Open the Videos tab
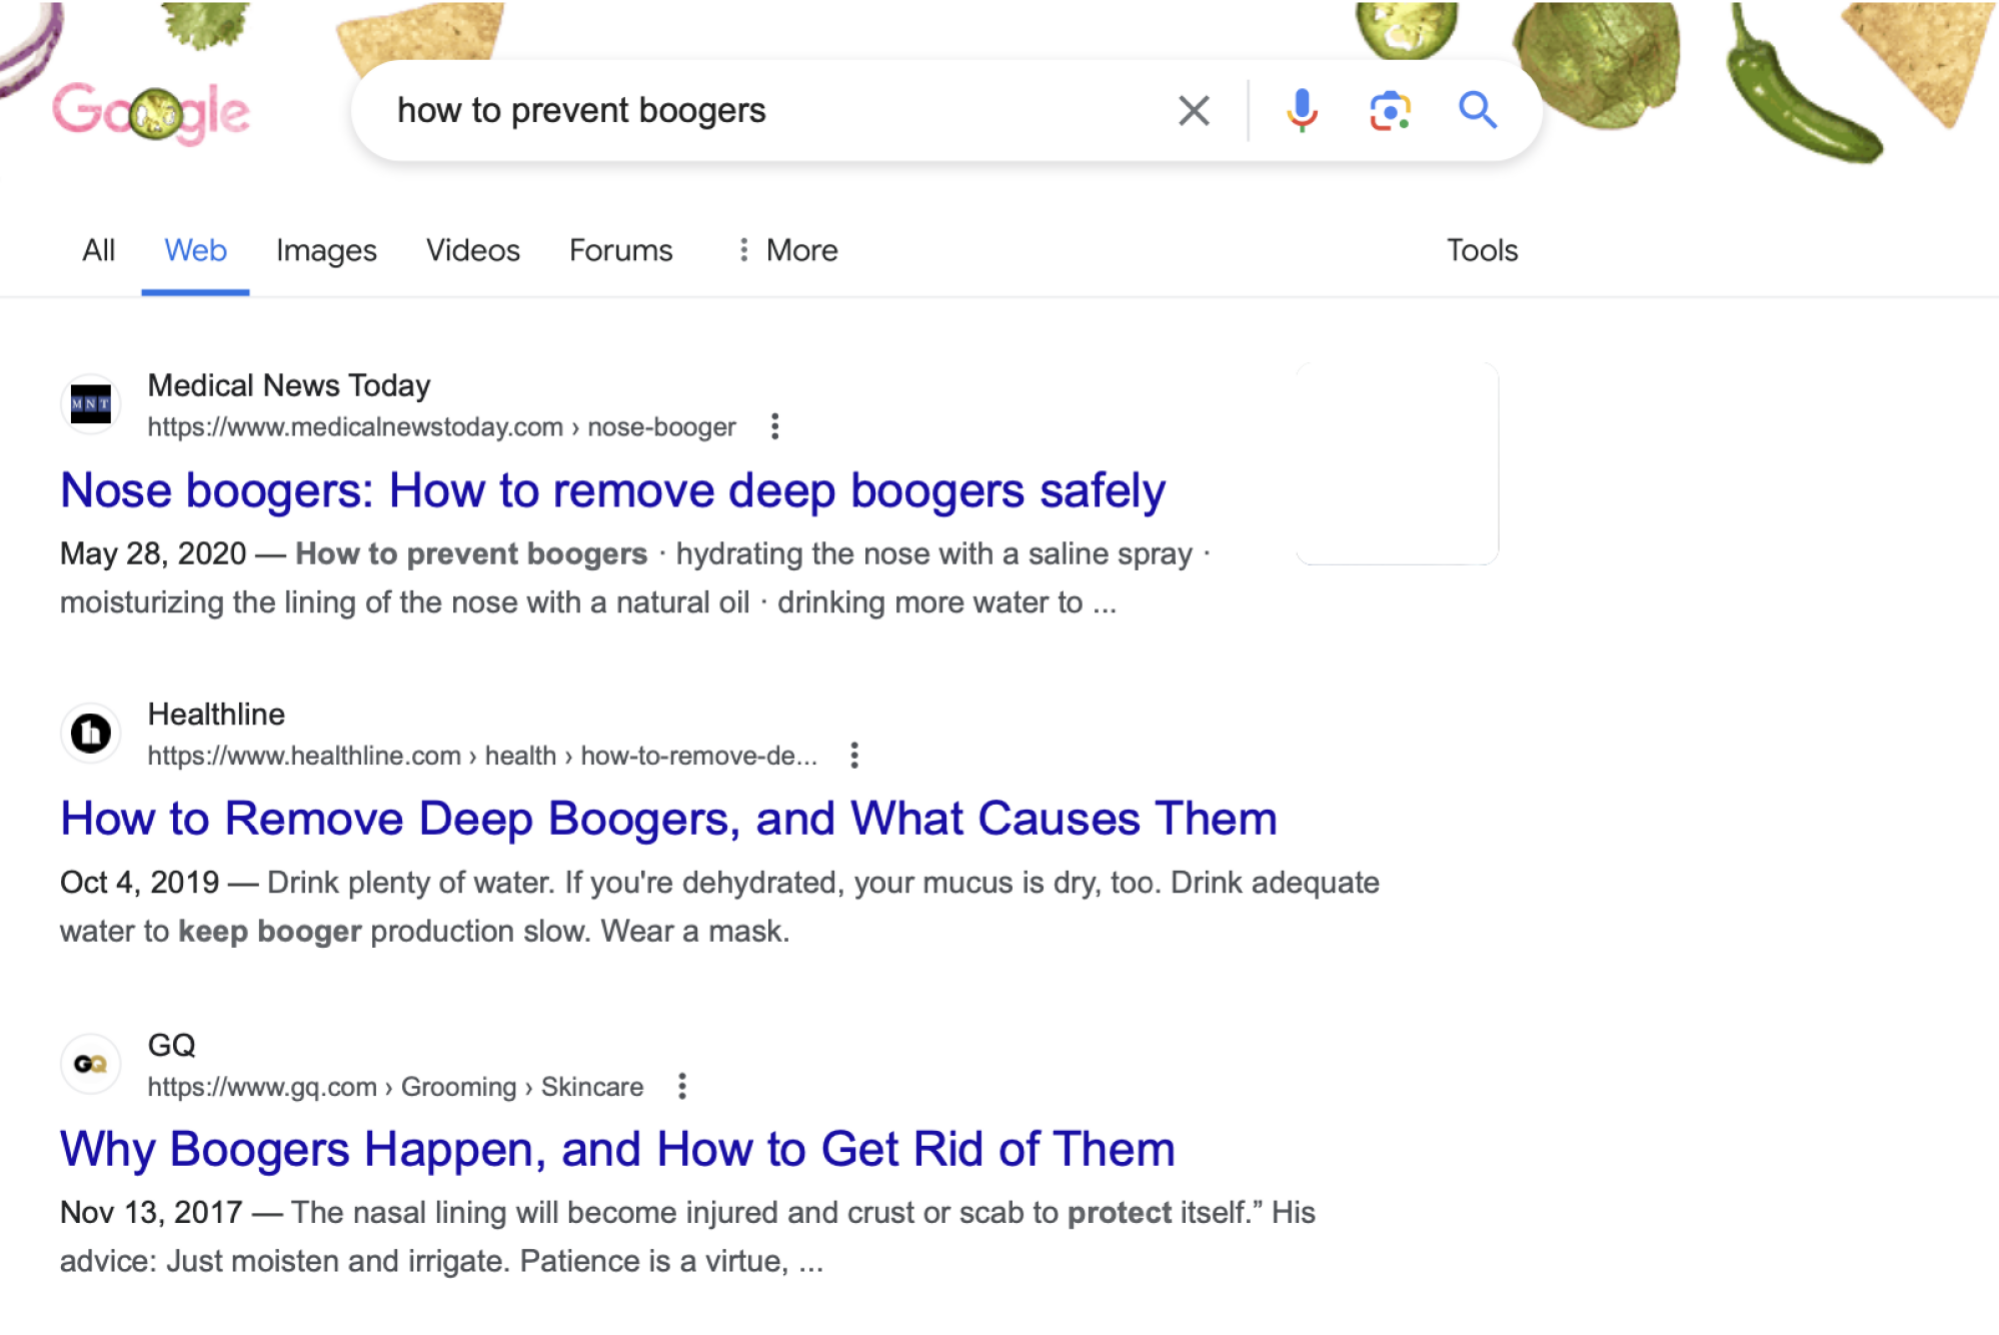This screenshot has width=1999, height=1335. click(x=473, y=250)
